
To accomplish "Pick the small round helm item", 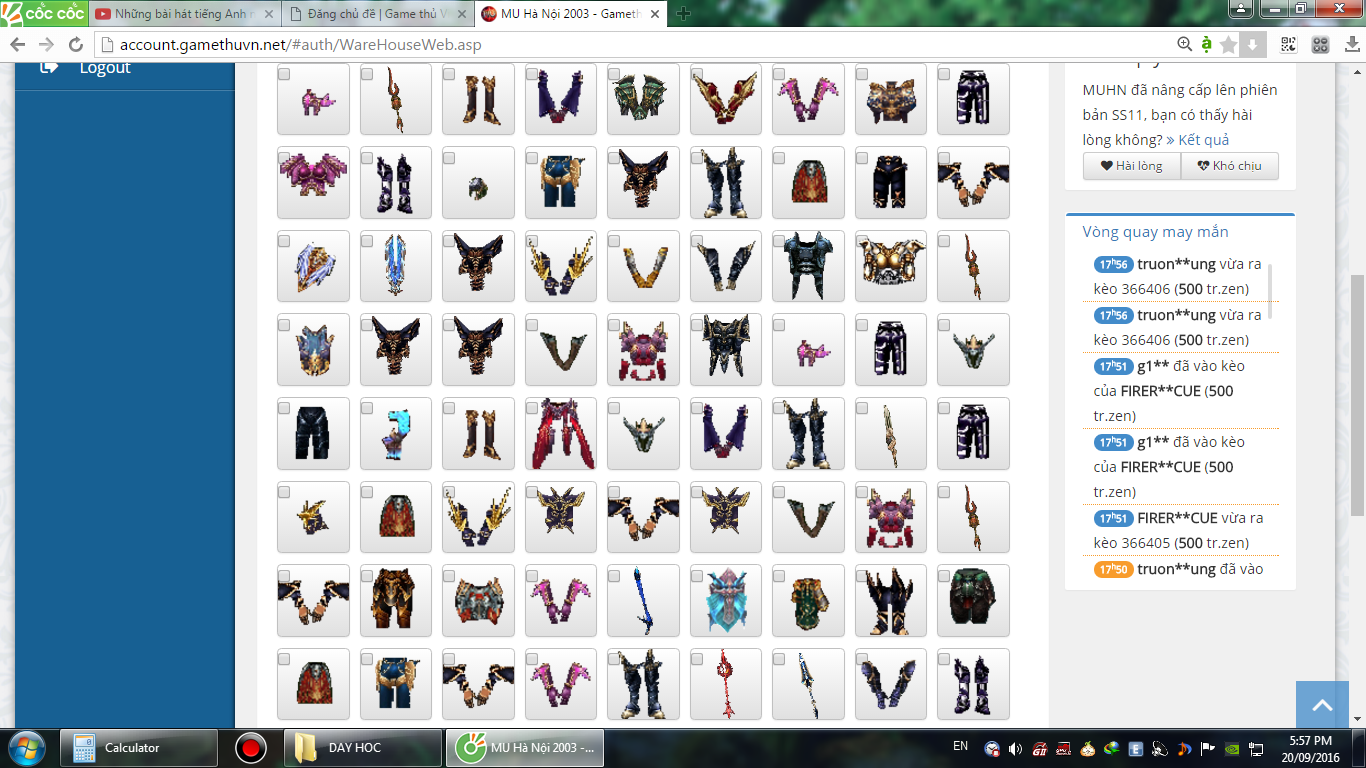I will pos(478,183).
